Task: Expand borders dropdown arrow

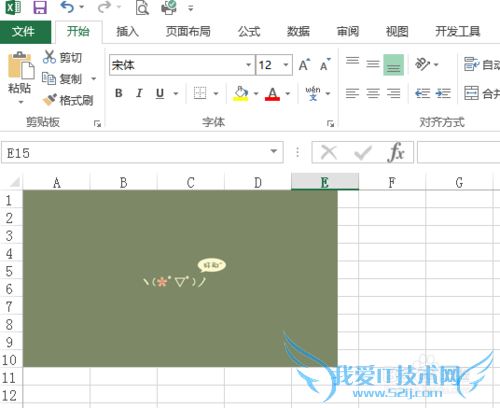Action: (x=216, y=94)
